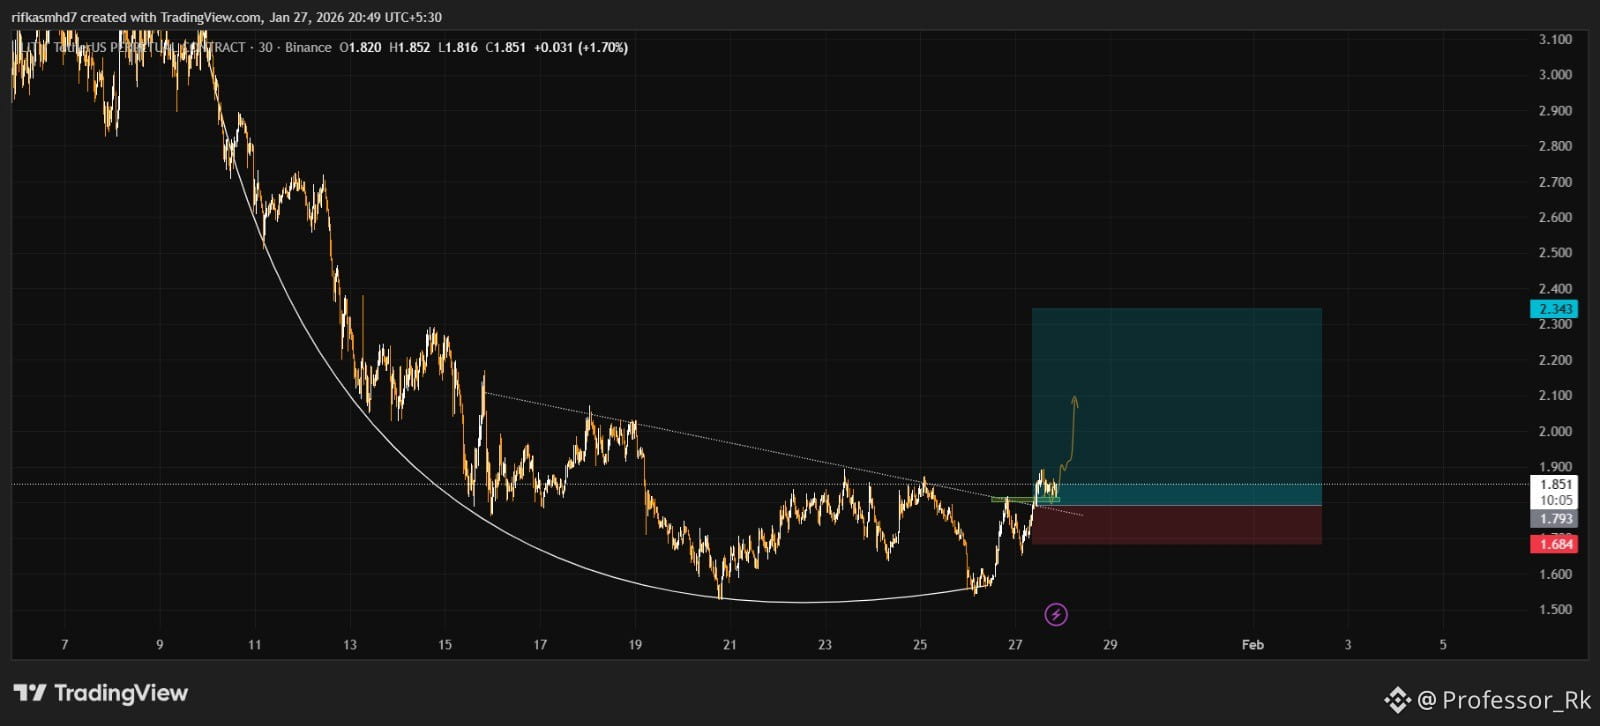Click 2.200 on the price axis
The height and width of the screenshot is (726, 1600).
coord(1555,360)
